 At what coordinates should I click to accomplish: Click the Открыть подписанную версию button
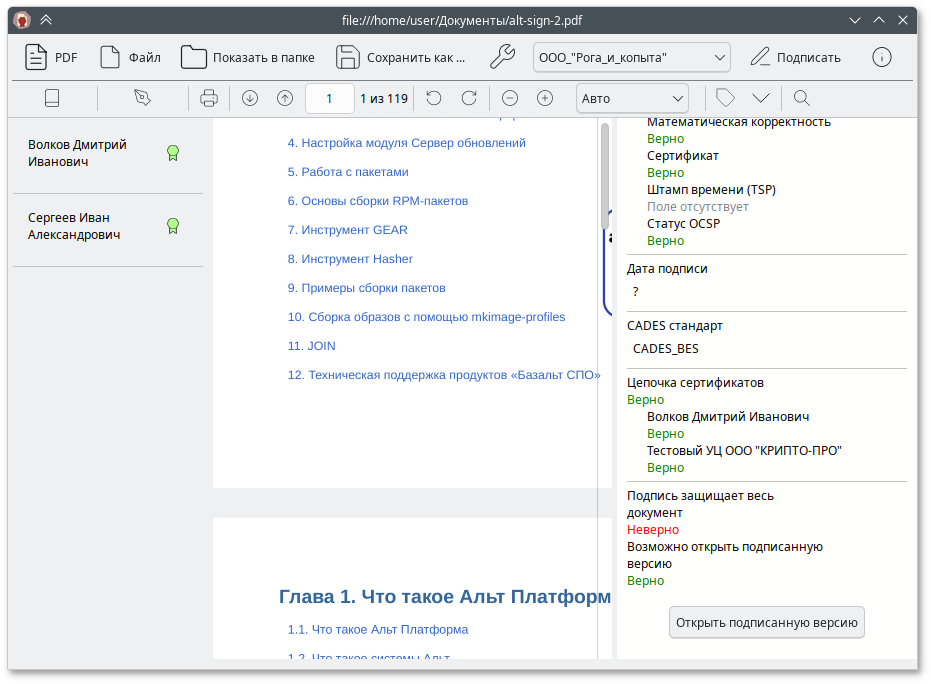click(766, 622)
